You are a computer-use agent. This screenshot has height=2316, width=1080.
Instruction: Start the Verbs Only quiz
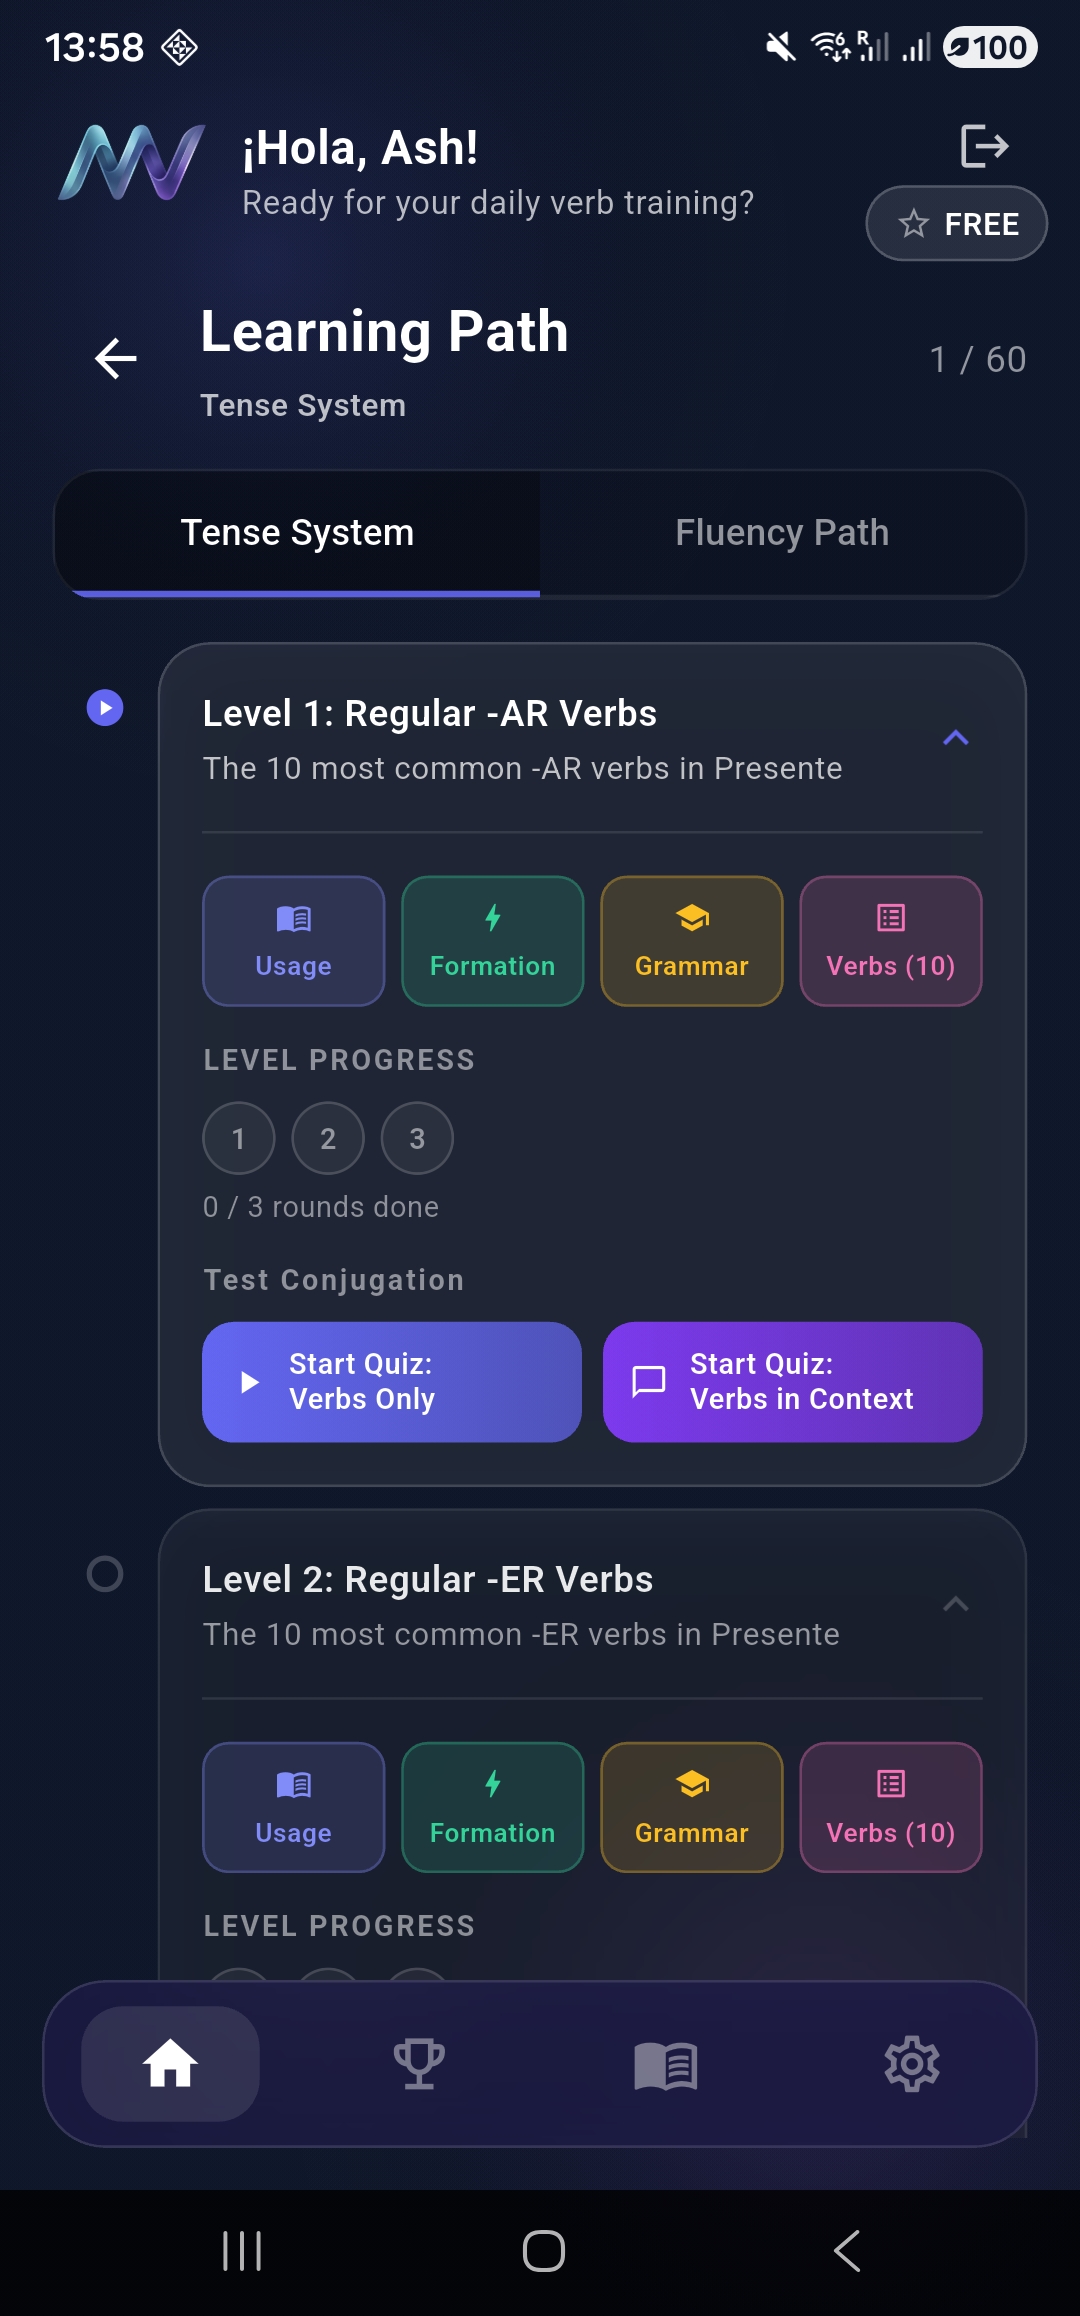[x=391, y=1382]
